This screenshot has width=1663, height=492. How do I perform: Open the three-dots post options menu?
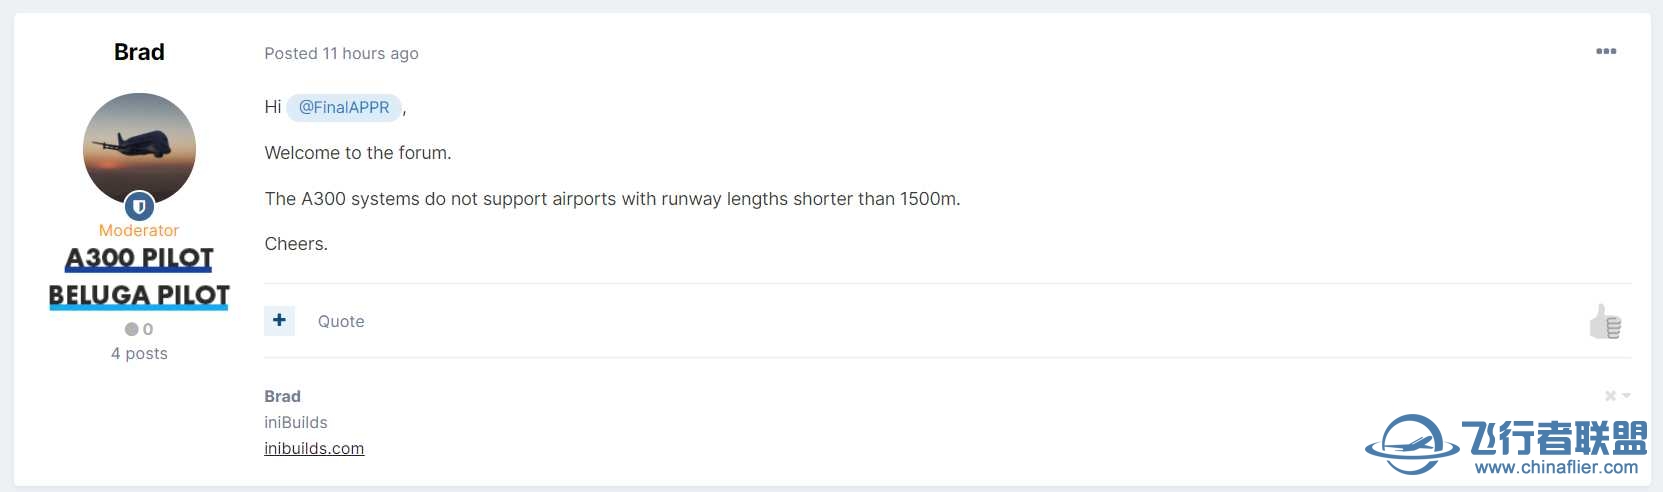click(1606, 51)
